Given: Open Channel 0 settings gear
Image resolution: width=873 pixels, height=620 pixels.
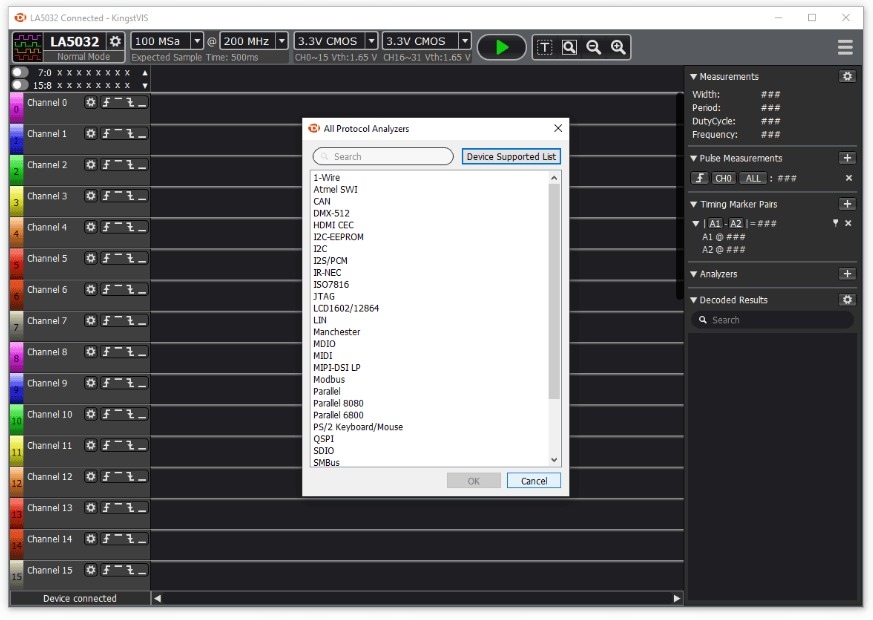Looking at the screenshot, I should (90, 102).
